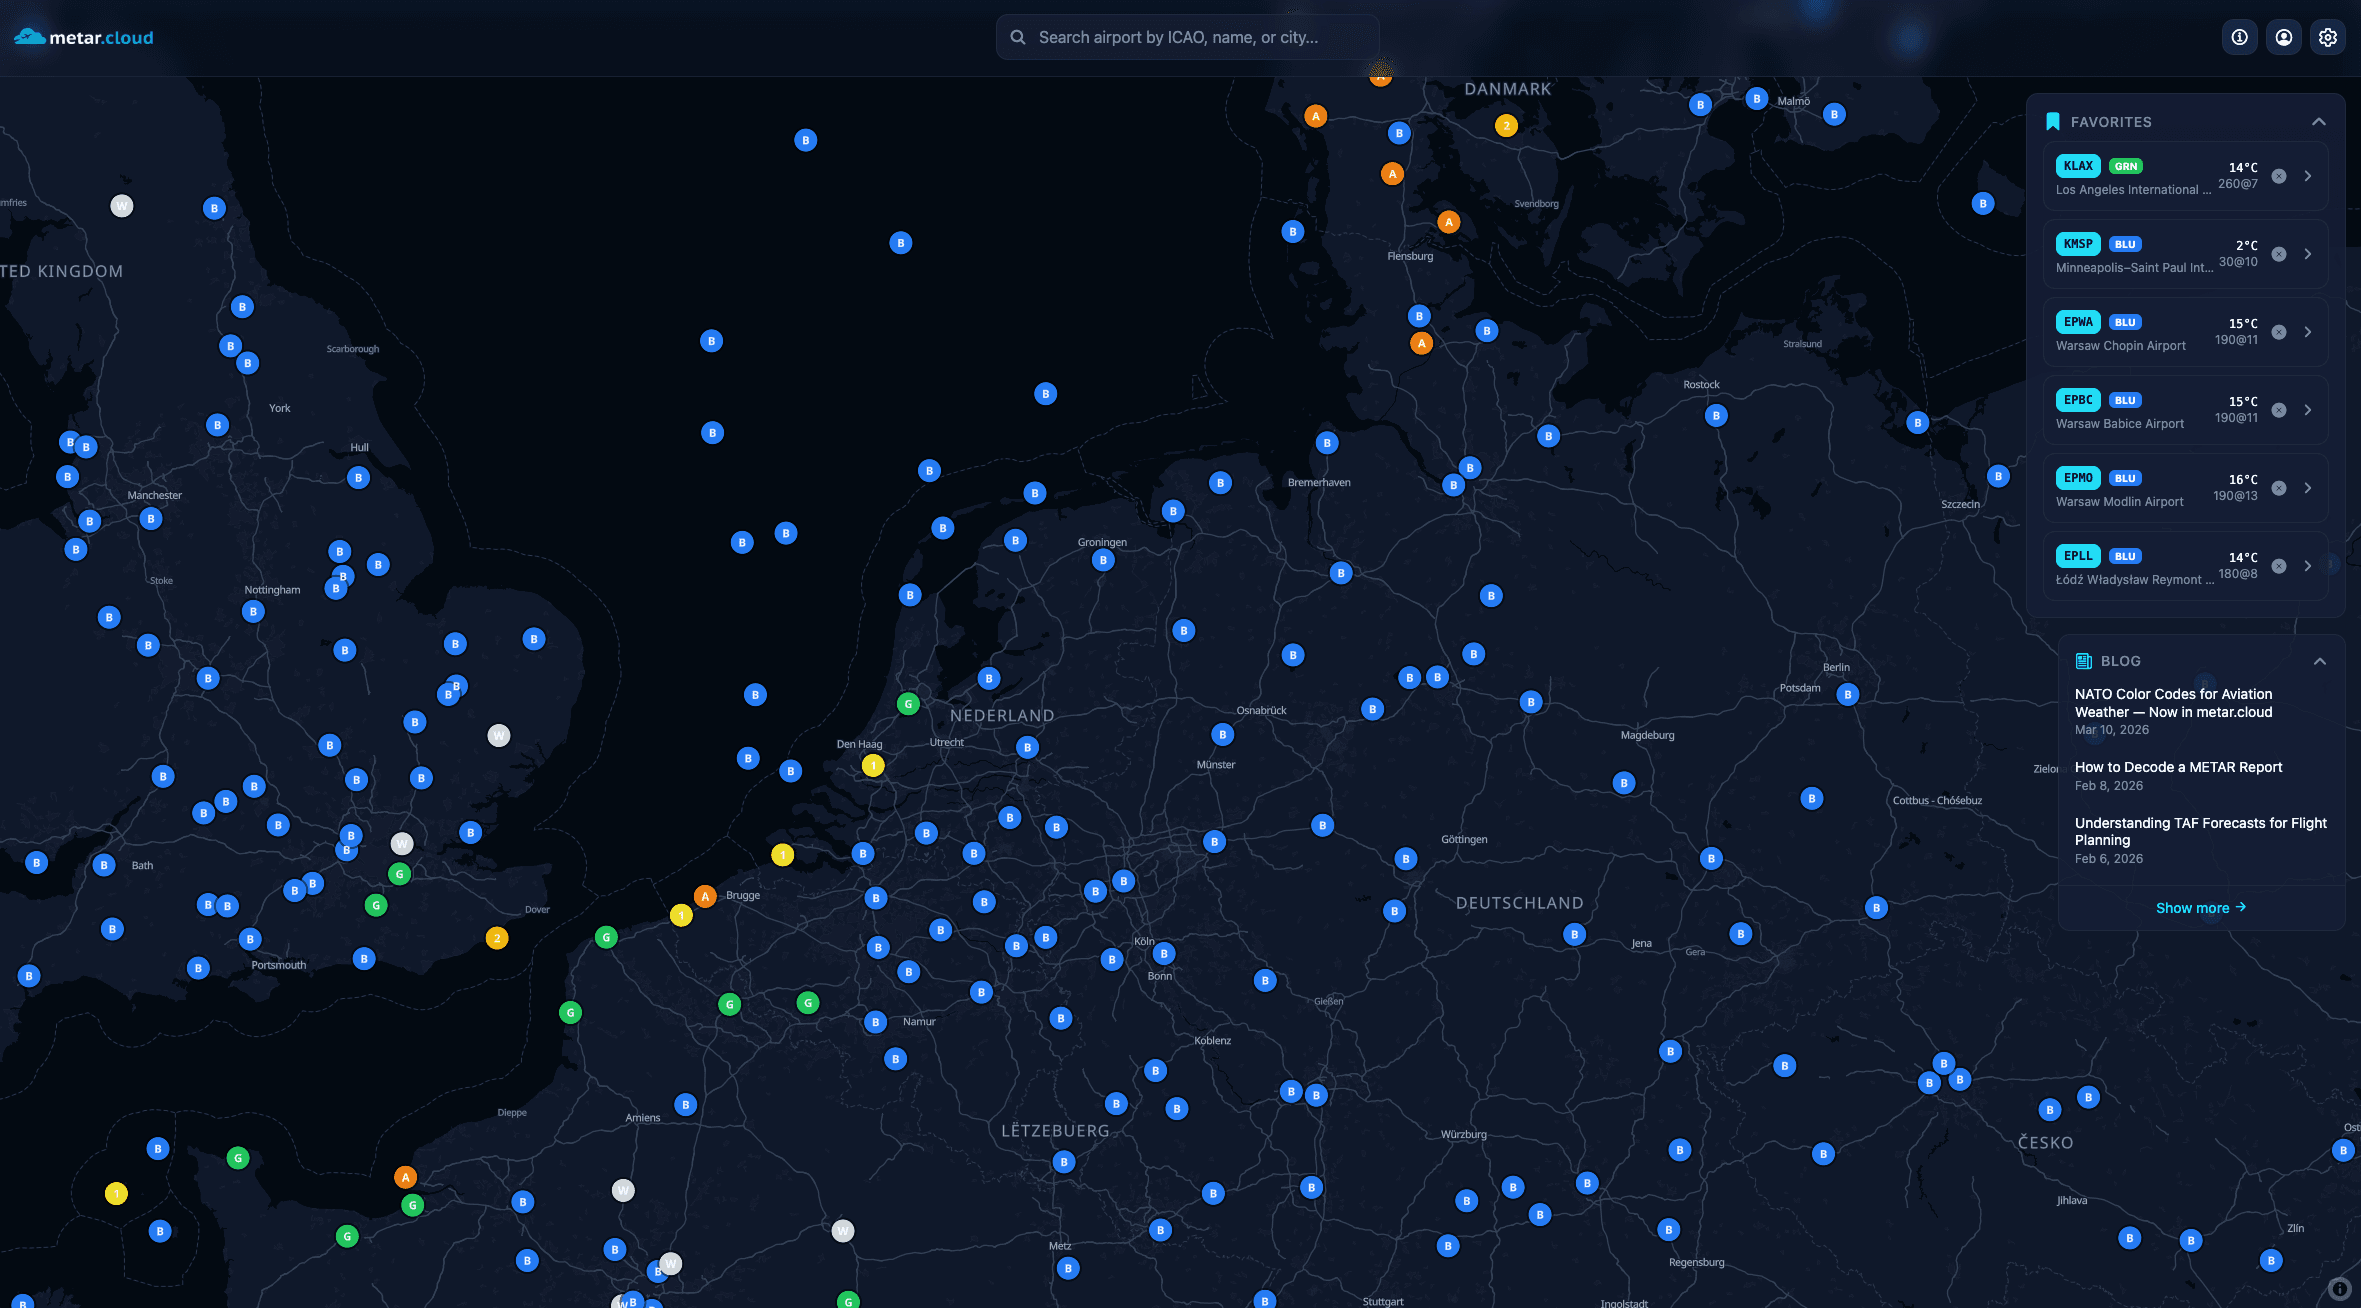
Task: Click the airport search field
Action: (x=1187, y=37)
